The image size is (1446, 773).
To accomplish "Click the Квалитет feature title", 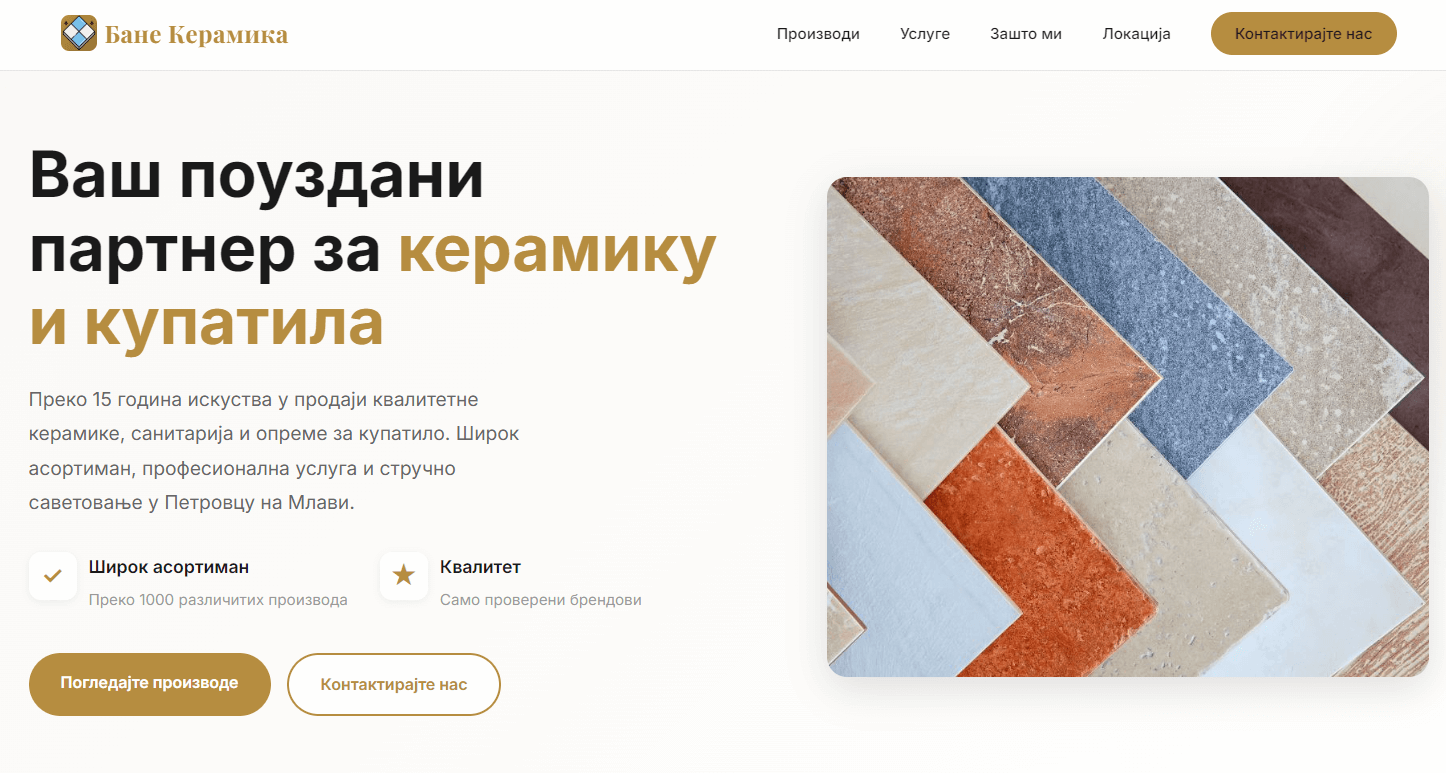I will (x=480, y=567).
